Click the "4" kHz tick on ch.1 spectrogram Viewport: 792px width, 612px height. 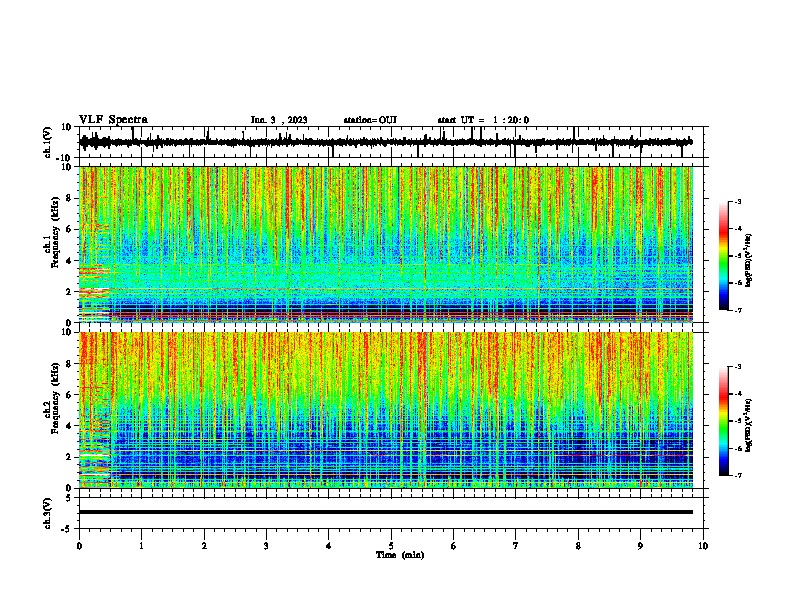69,261
